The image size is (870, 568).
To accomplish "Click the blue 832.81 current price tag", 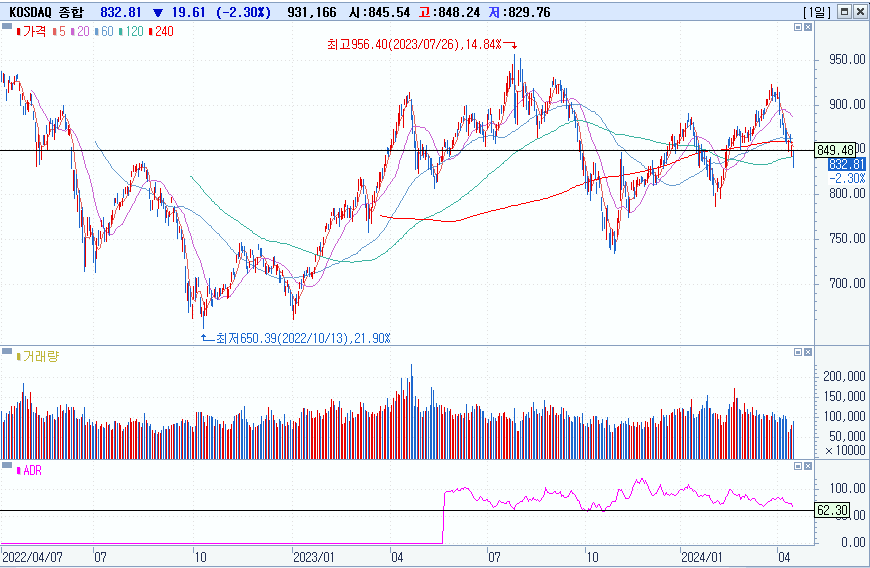I will click(846, 164).
